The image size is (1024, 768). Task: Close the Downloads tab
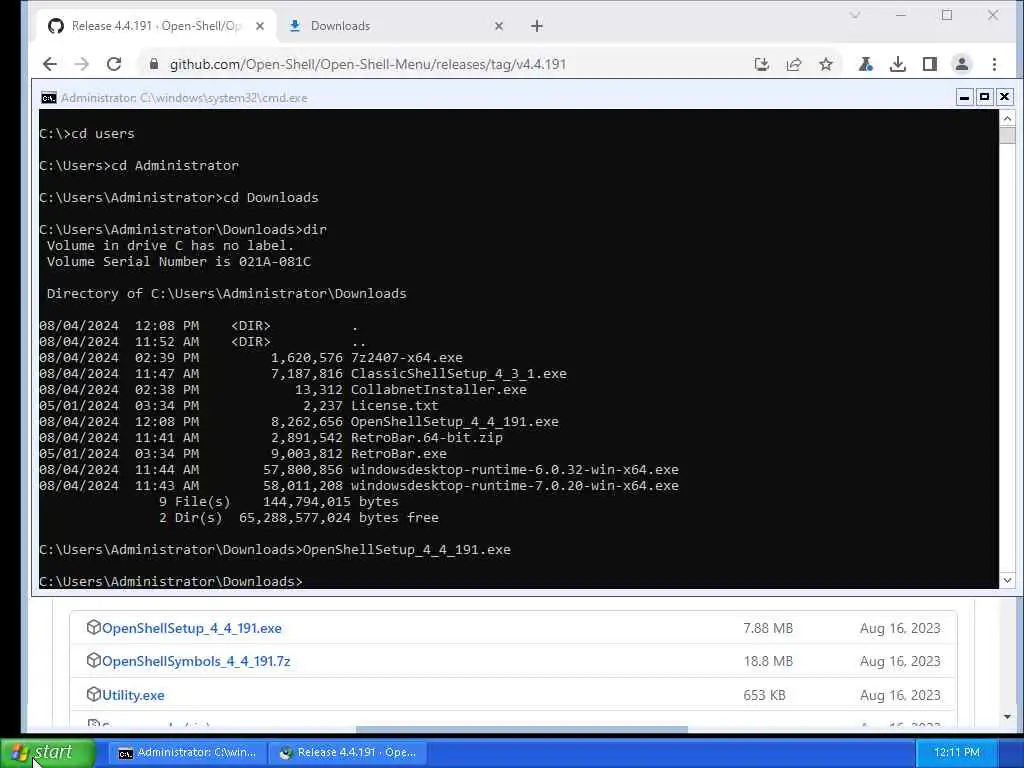pyautogui.click(x=499, y=26)
